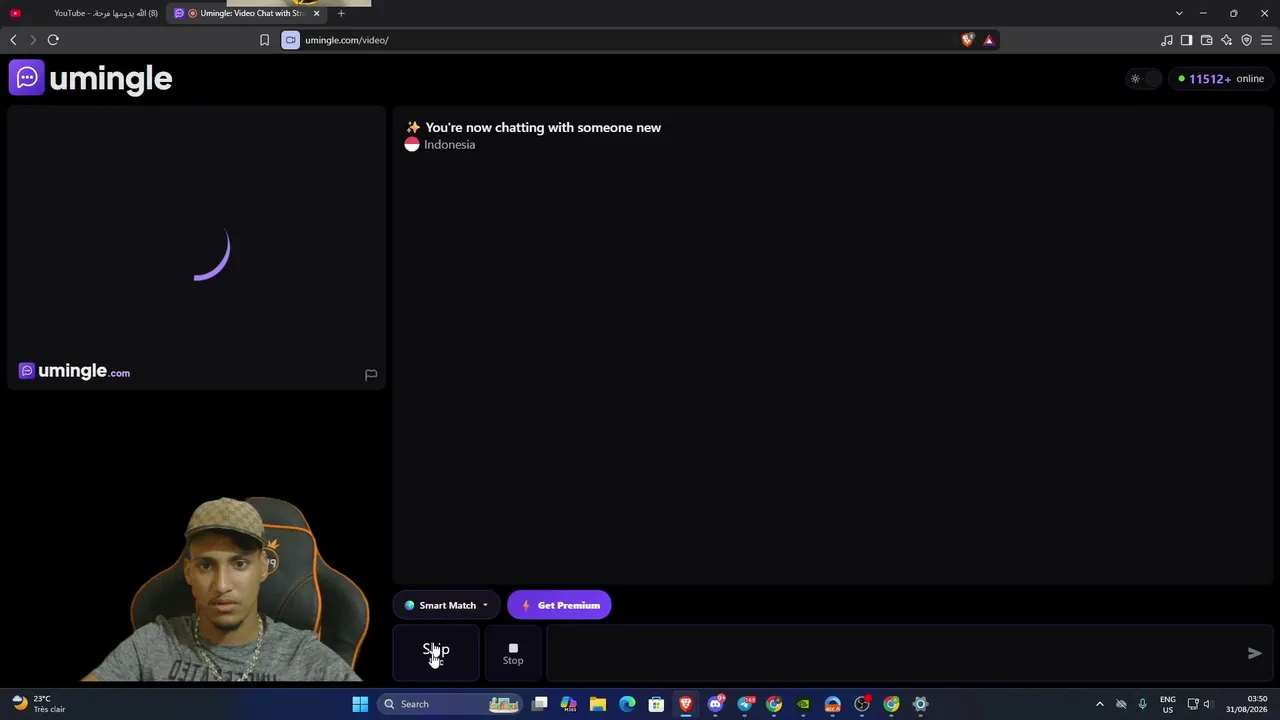
Task: Open OBS Studio from the taskbar
Action: pyautogui.click(x=862, y=704)
